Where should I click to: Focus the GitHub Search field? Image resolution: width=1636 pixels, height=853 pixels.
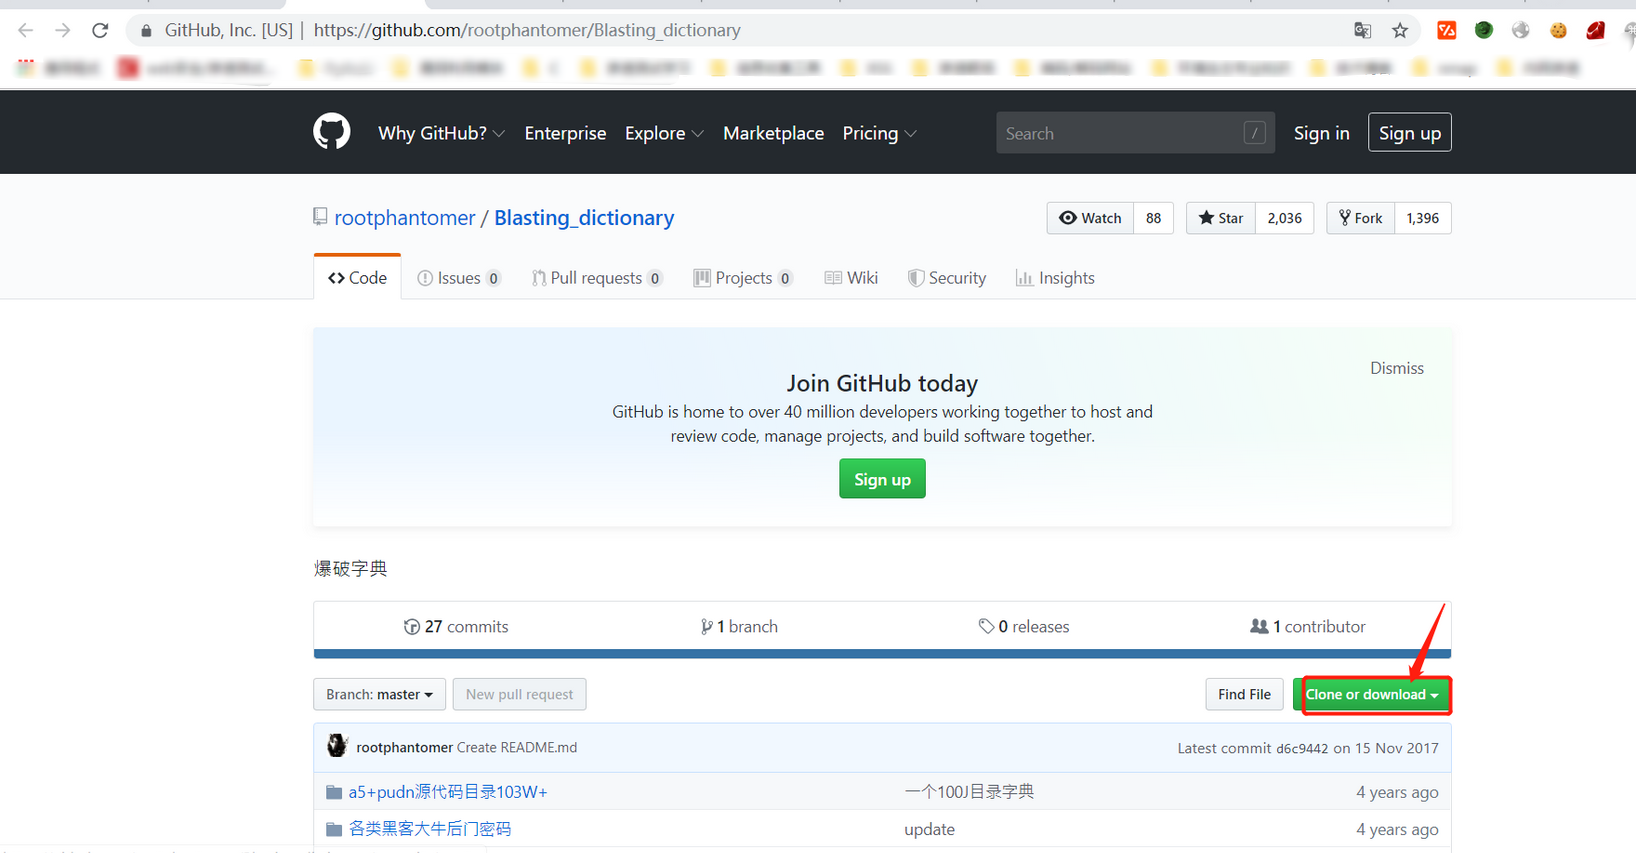point(1135,133)
